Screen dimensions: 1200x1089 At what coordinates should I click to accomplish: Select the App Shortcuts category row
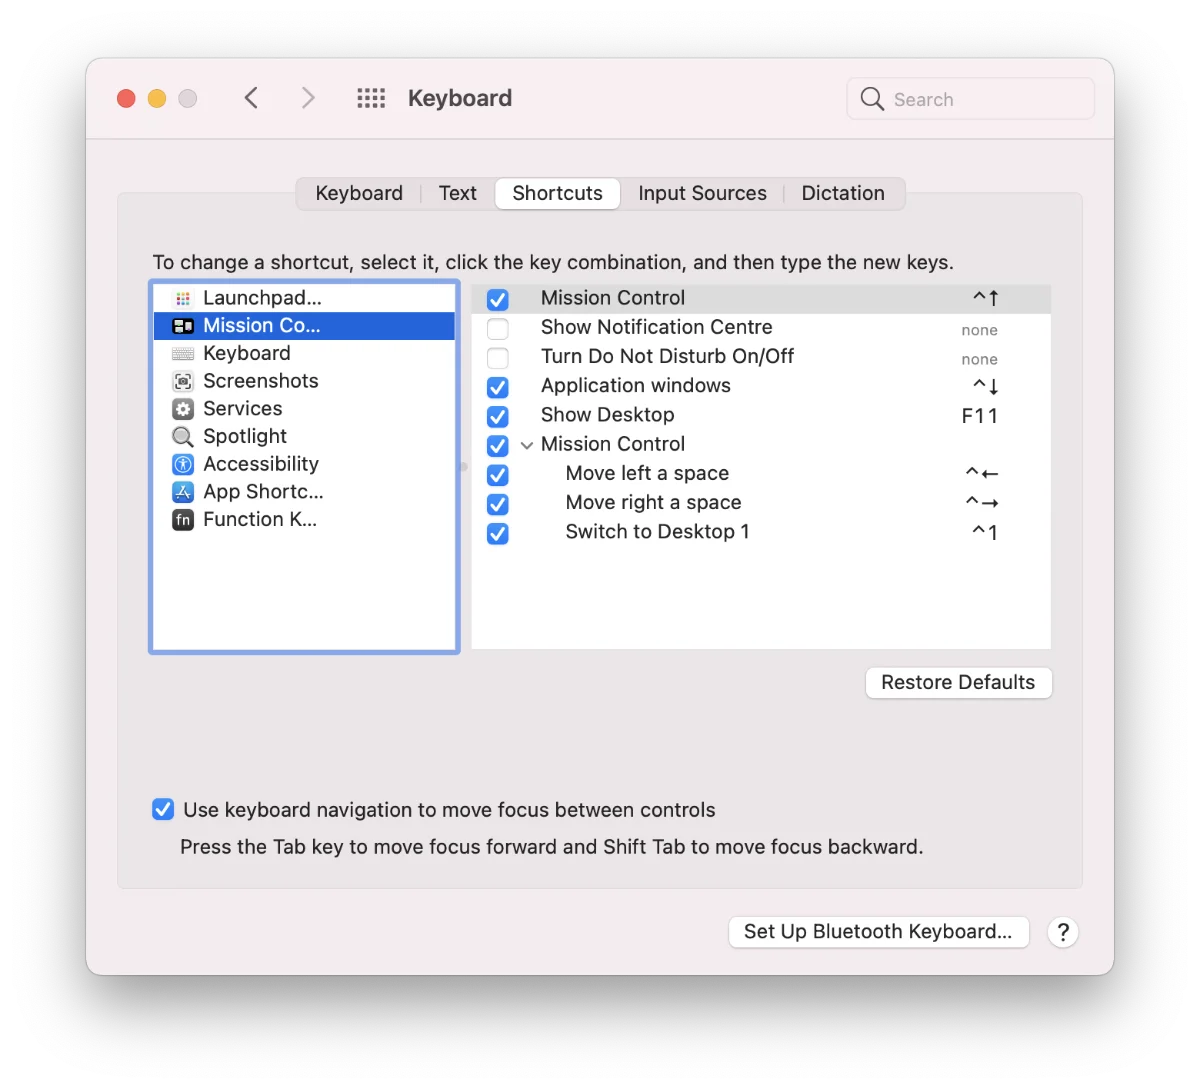304,492
